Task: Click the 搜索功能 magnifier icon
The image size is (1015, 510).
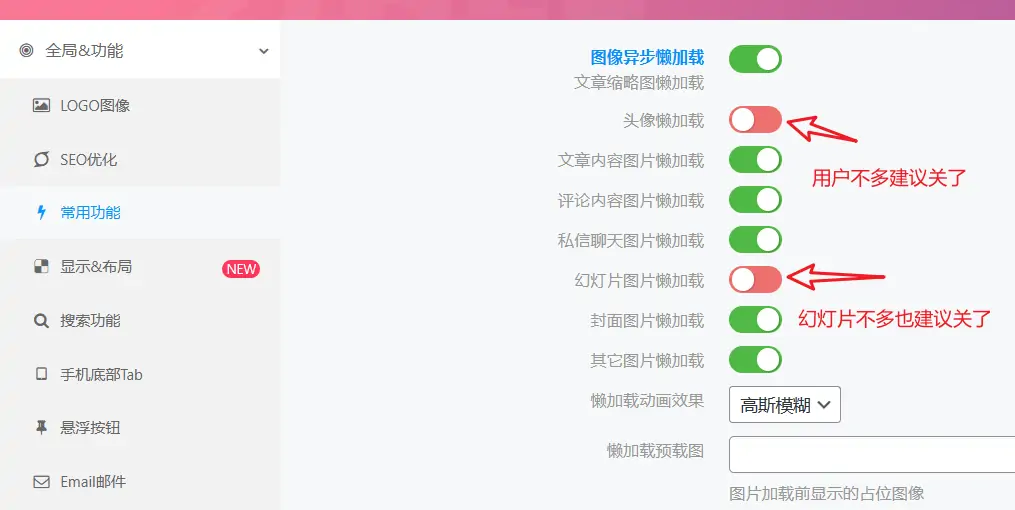Action: [41, 321]
